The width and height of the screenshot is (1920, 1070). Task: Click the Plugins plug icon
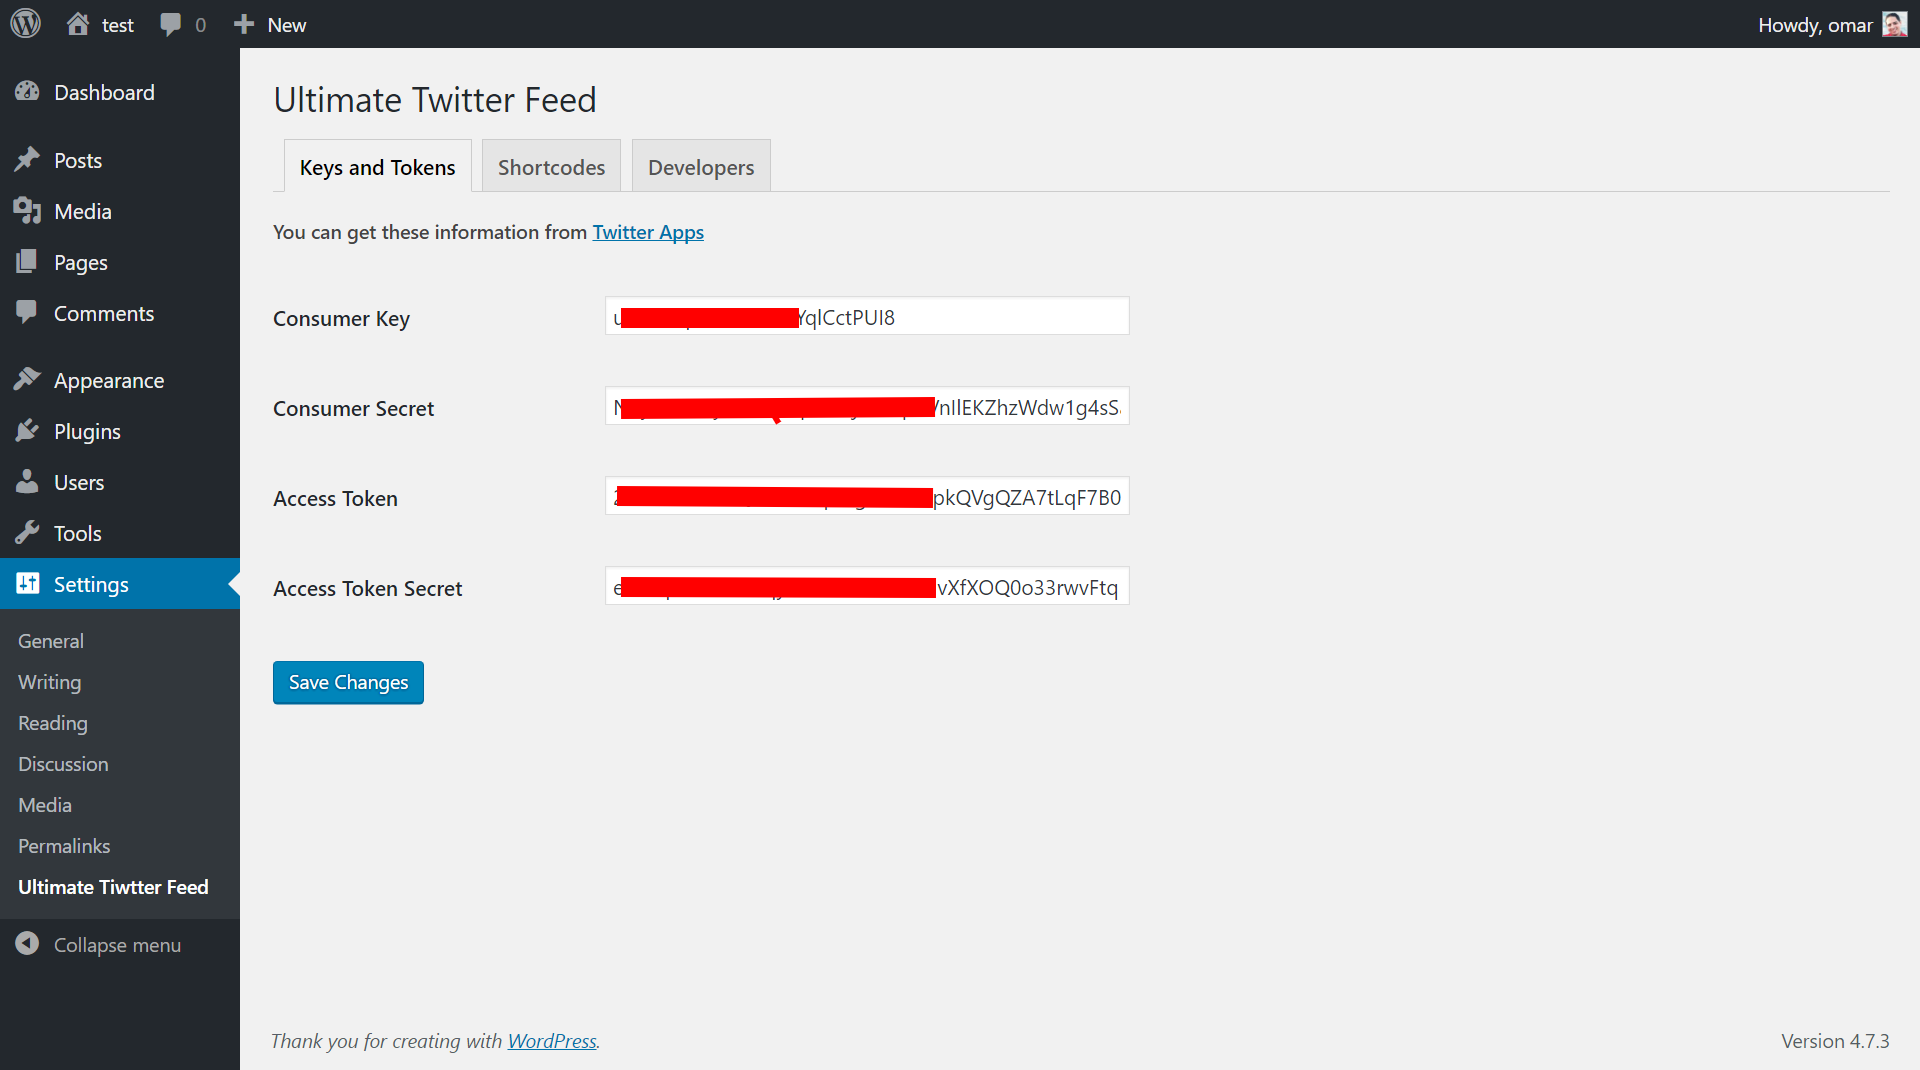pos(27,431)
